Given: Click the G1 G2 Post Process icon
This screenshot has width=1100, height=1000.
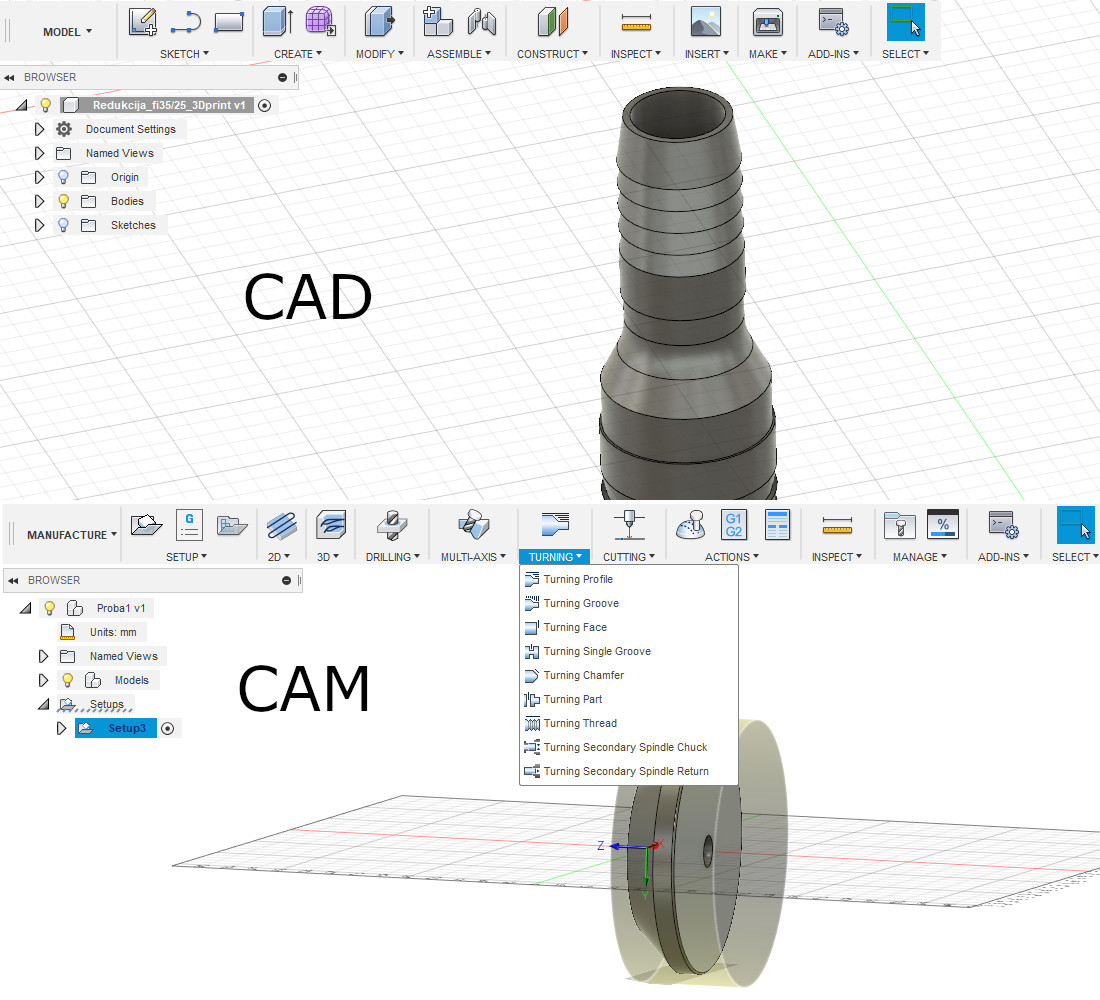Looking at the screenshot, I should (x=733, y=524).
